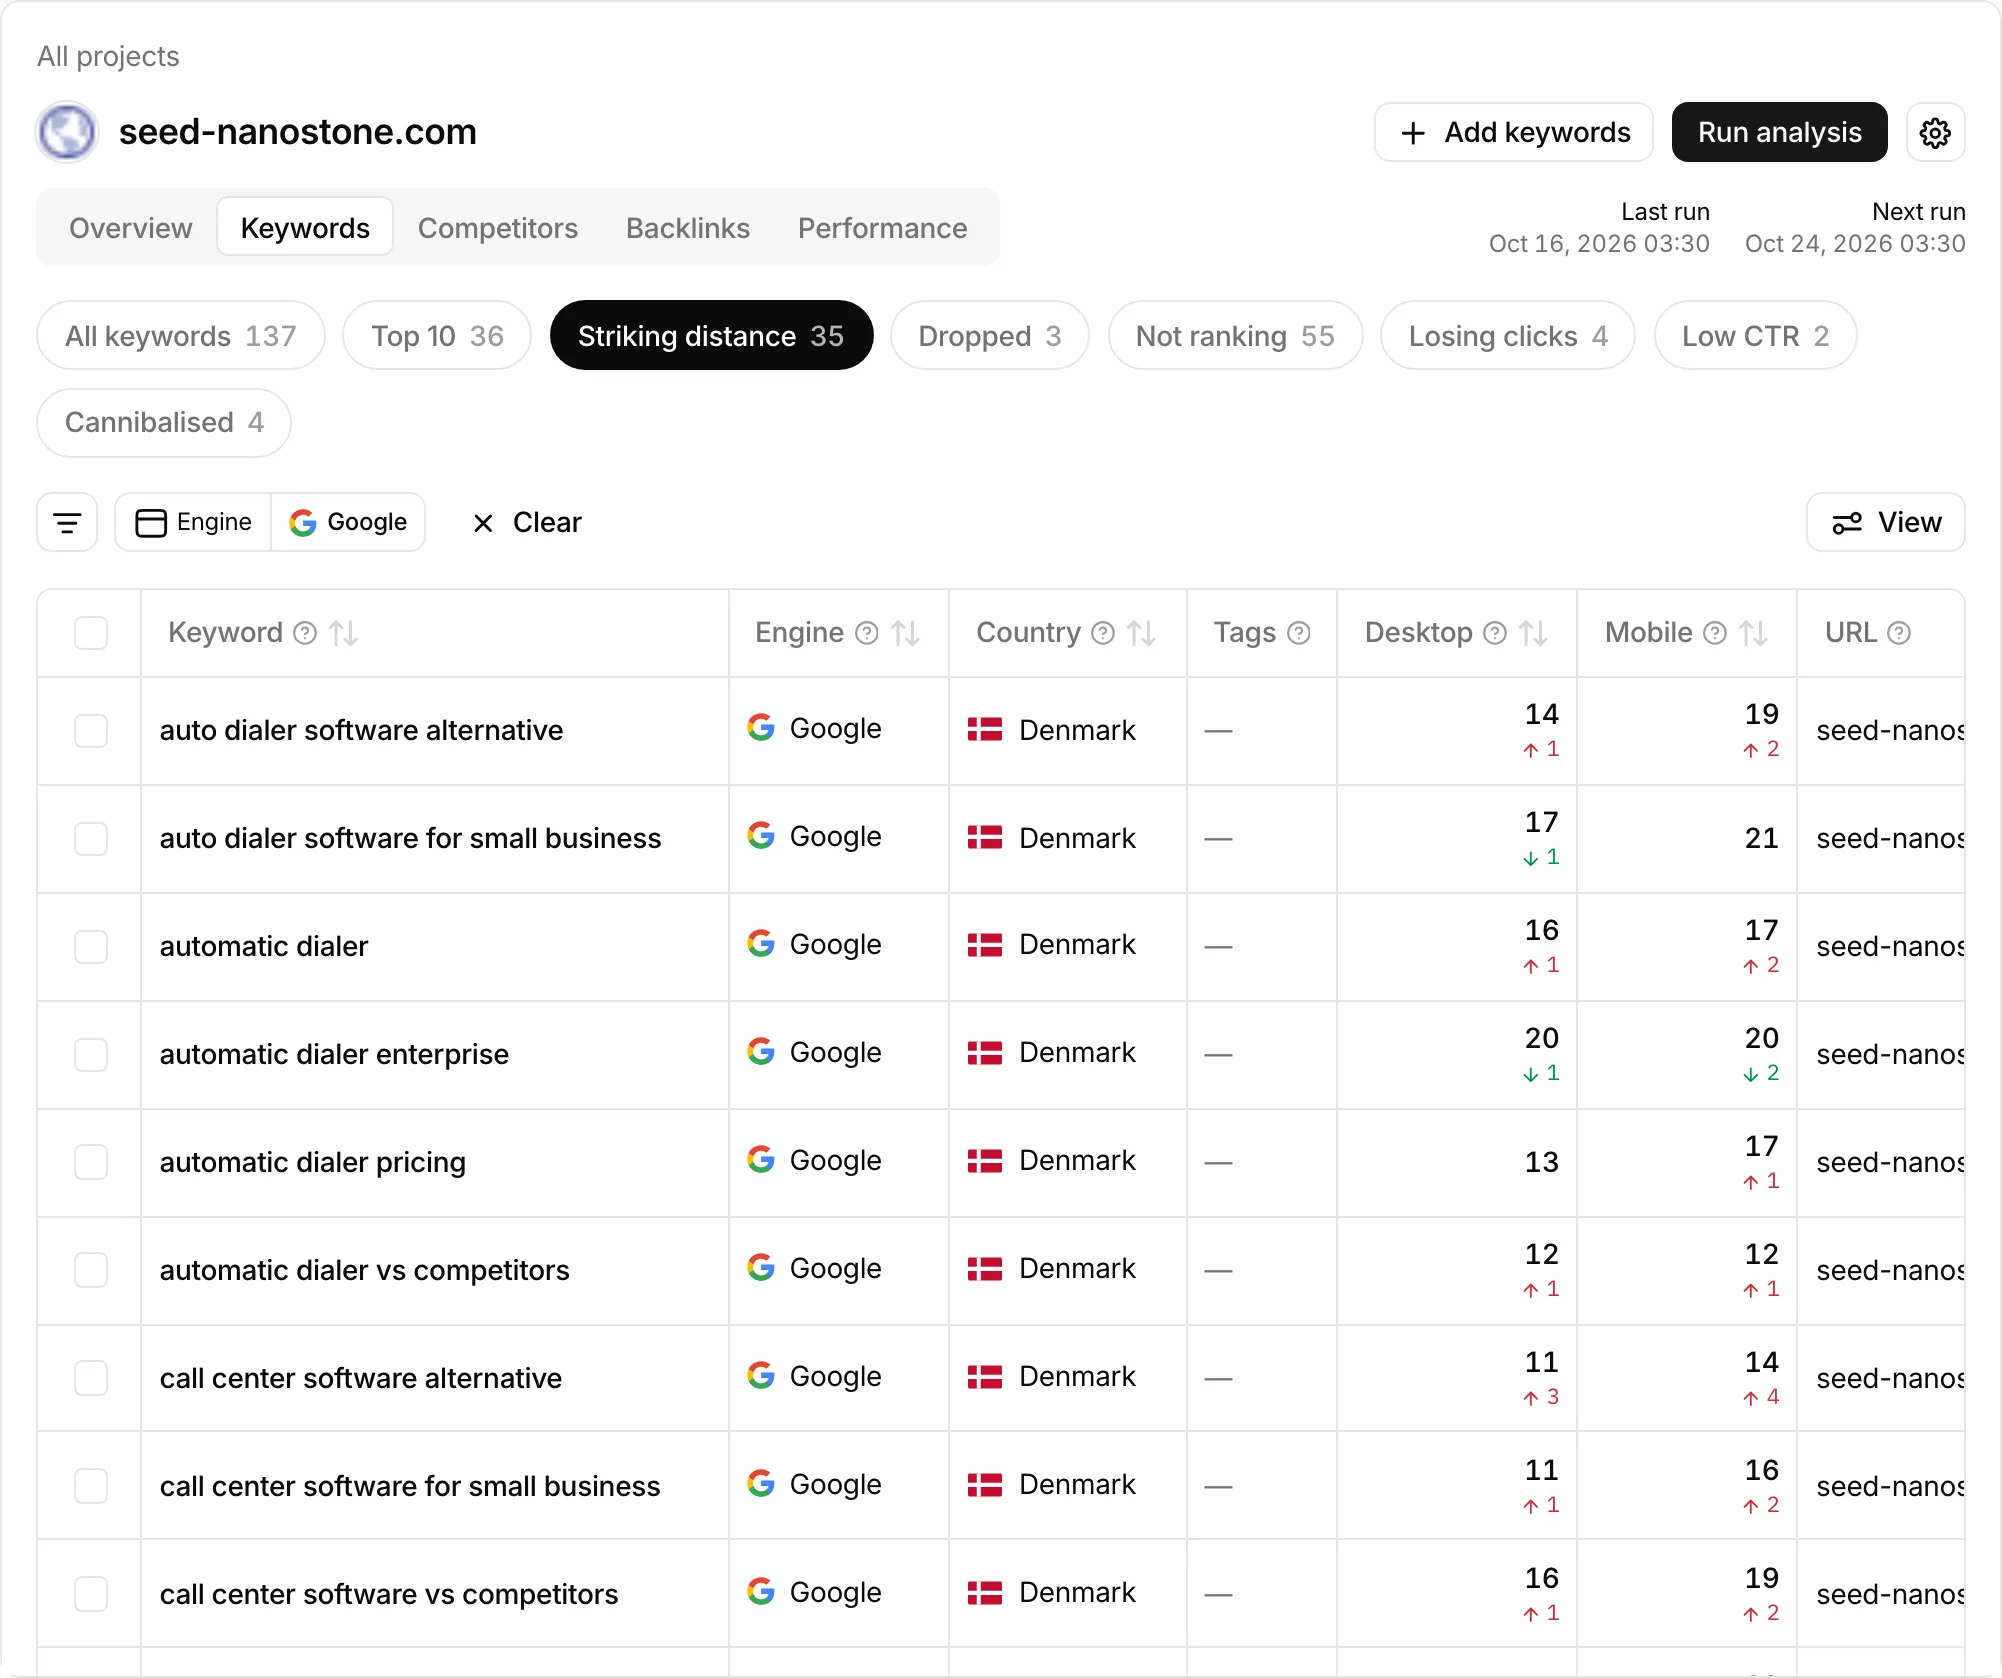Click the Run analysis button
This screenshot has height=1678, width=2002.
tap(1780, 132)
